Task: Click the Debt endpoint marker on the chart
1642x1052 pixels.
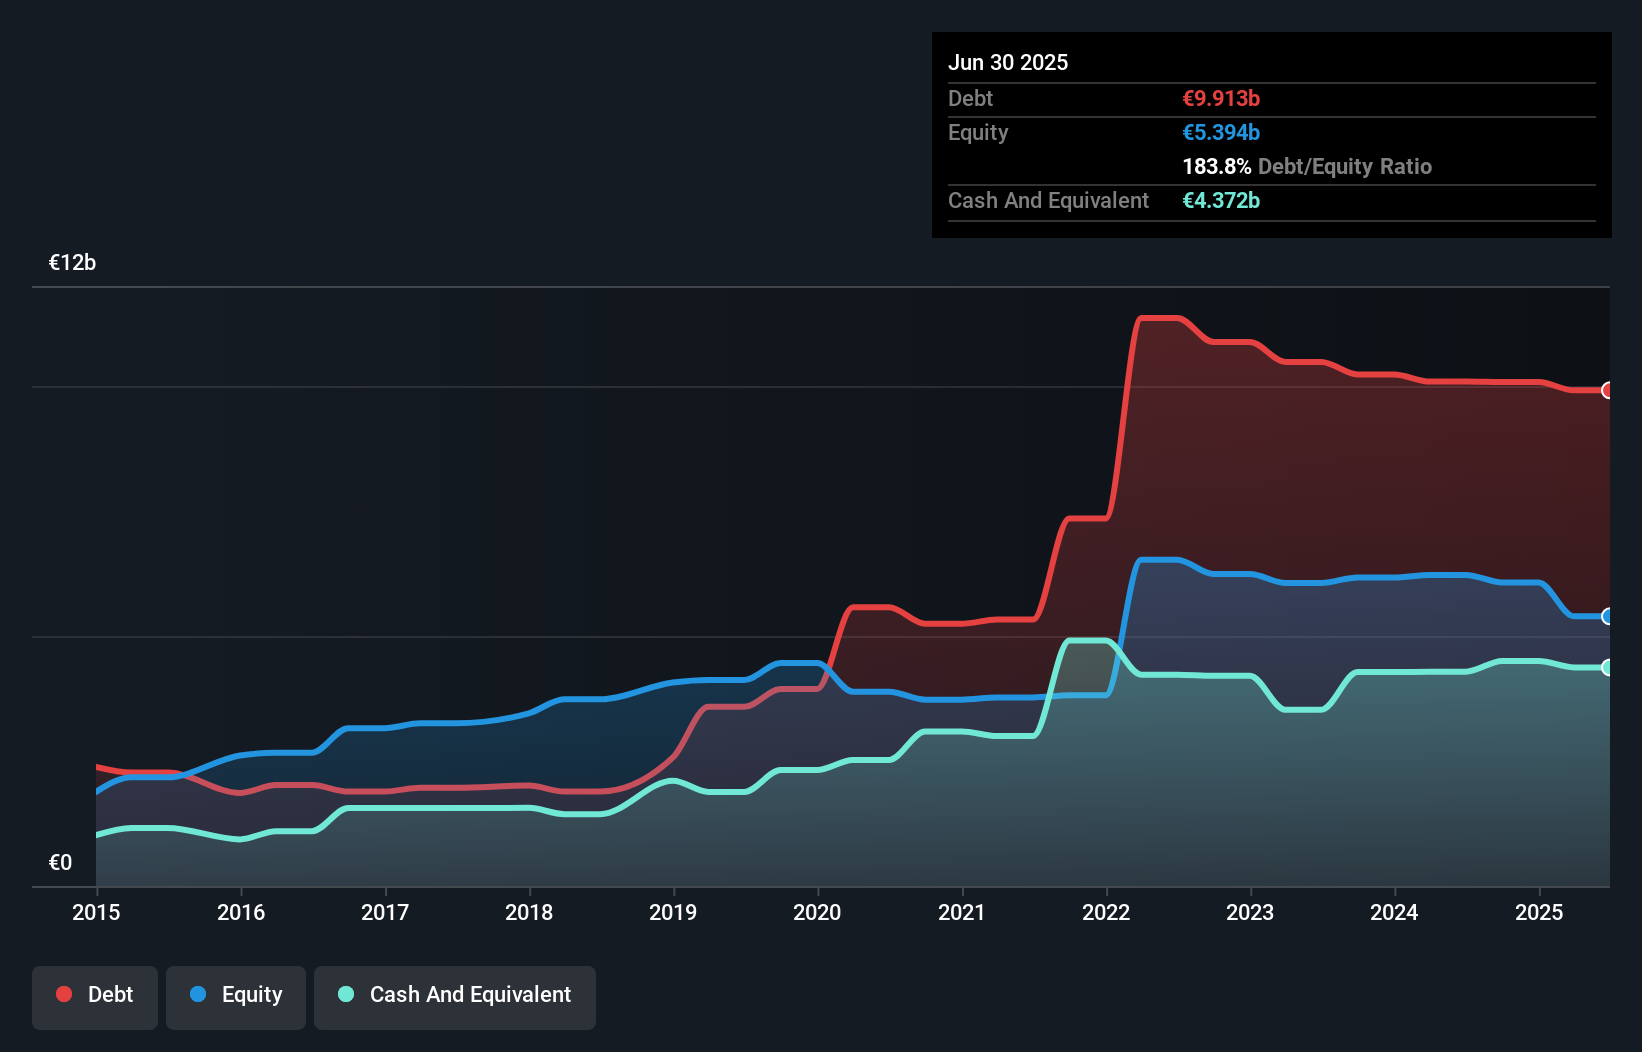Action: tap(1607, 390)
